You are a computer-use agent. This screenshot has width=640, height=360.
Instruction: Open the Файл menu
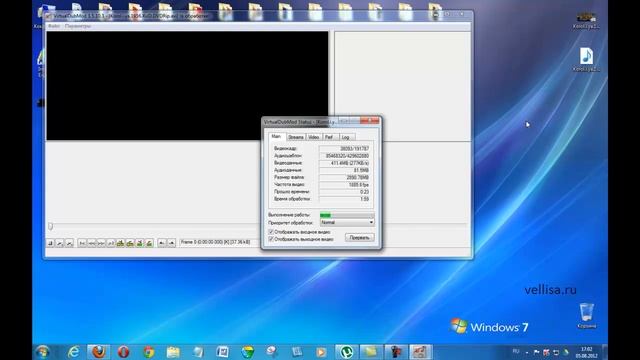[54, 26]
